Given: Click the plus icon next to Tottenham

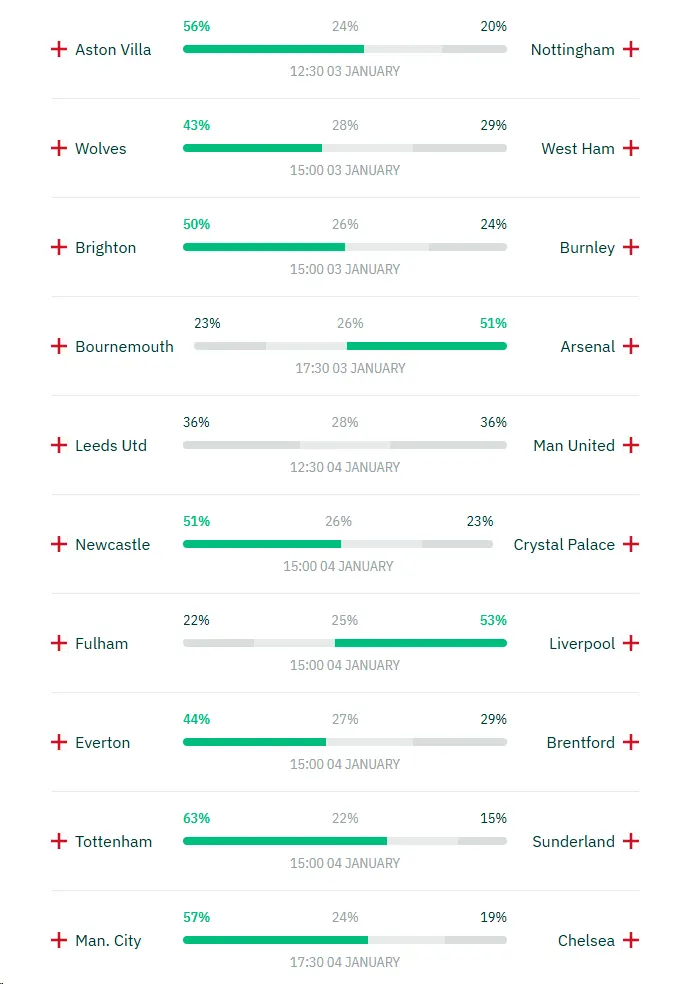Looking at the screenshot, I should pos(59,841).
